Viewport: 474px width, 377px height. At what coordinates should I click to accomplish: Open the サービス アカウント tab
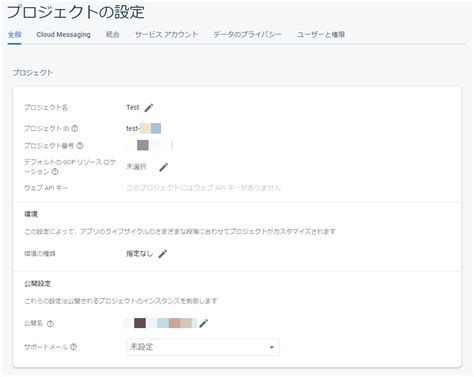pyautogui.click(x=166, y=35)
